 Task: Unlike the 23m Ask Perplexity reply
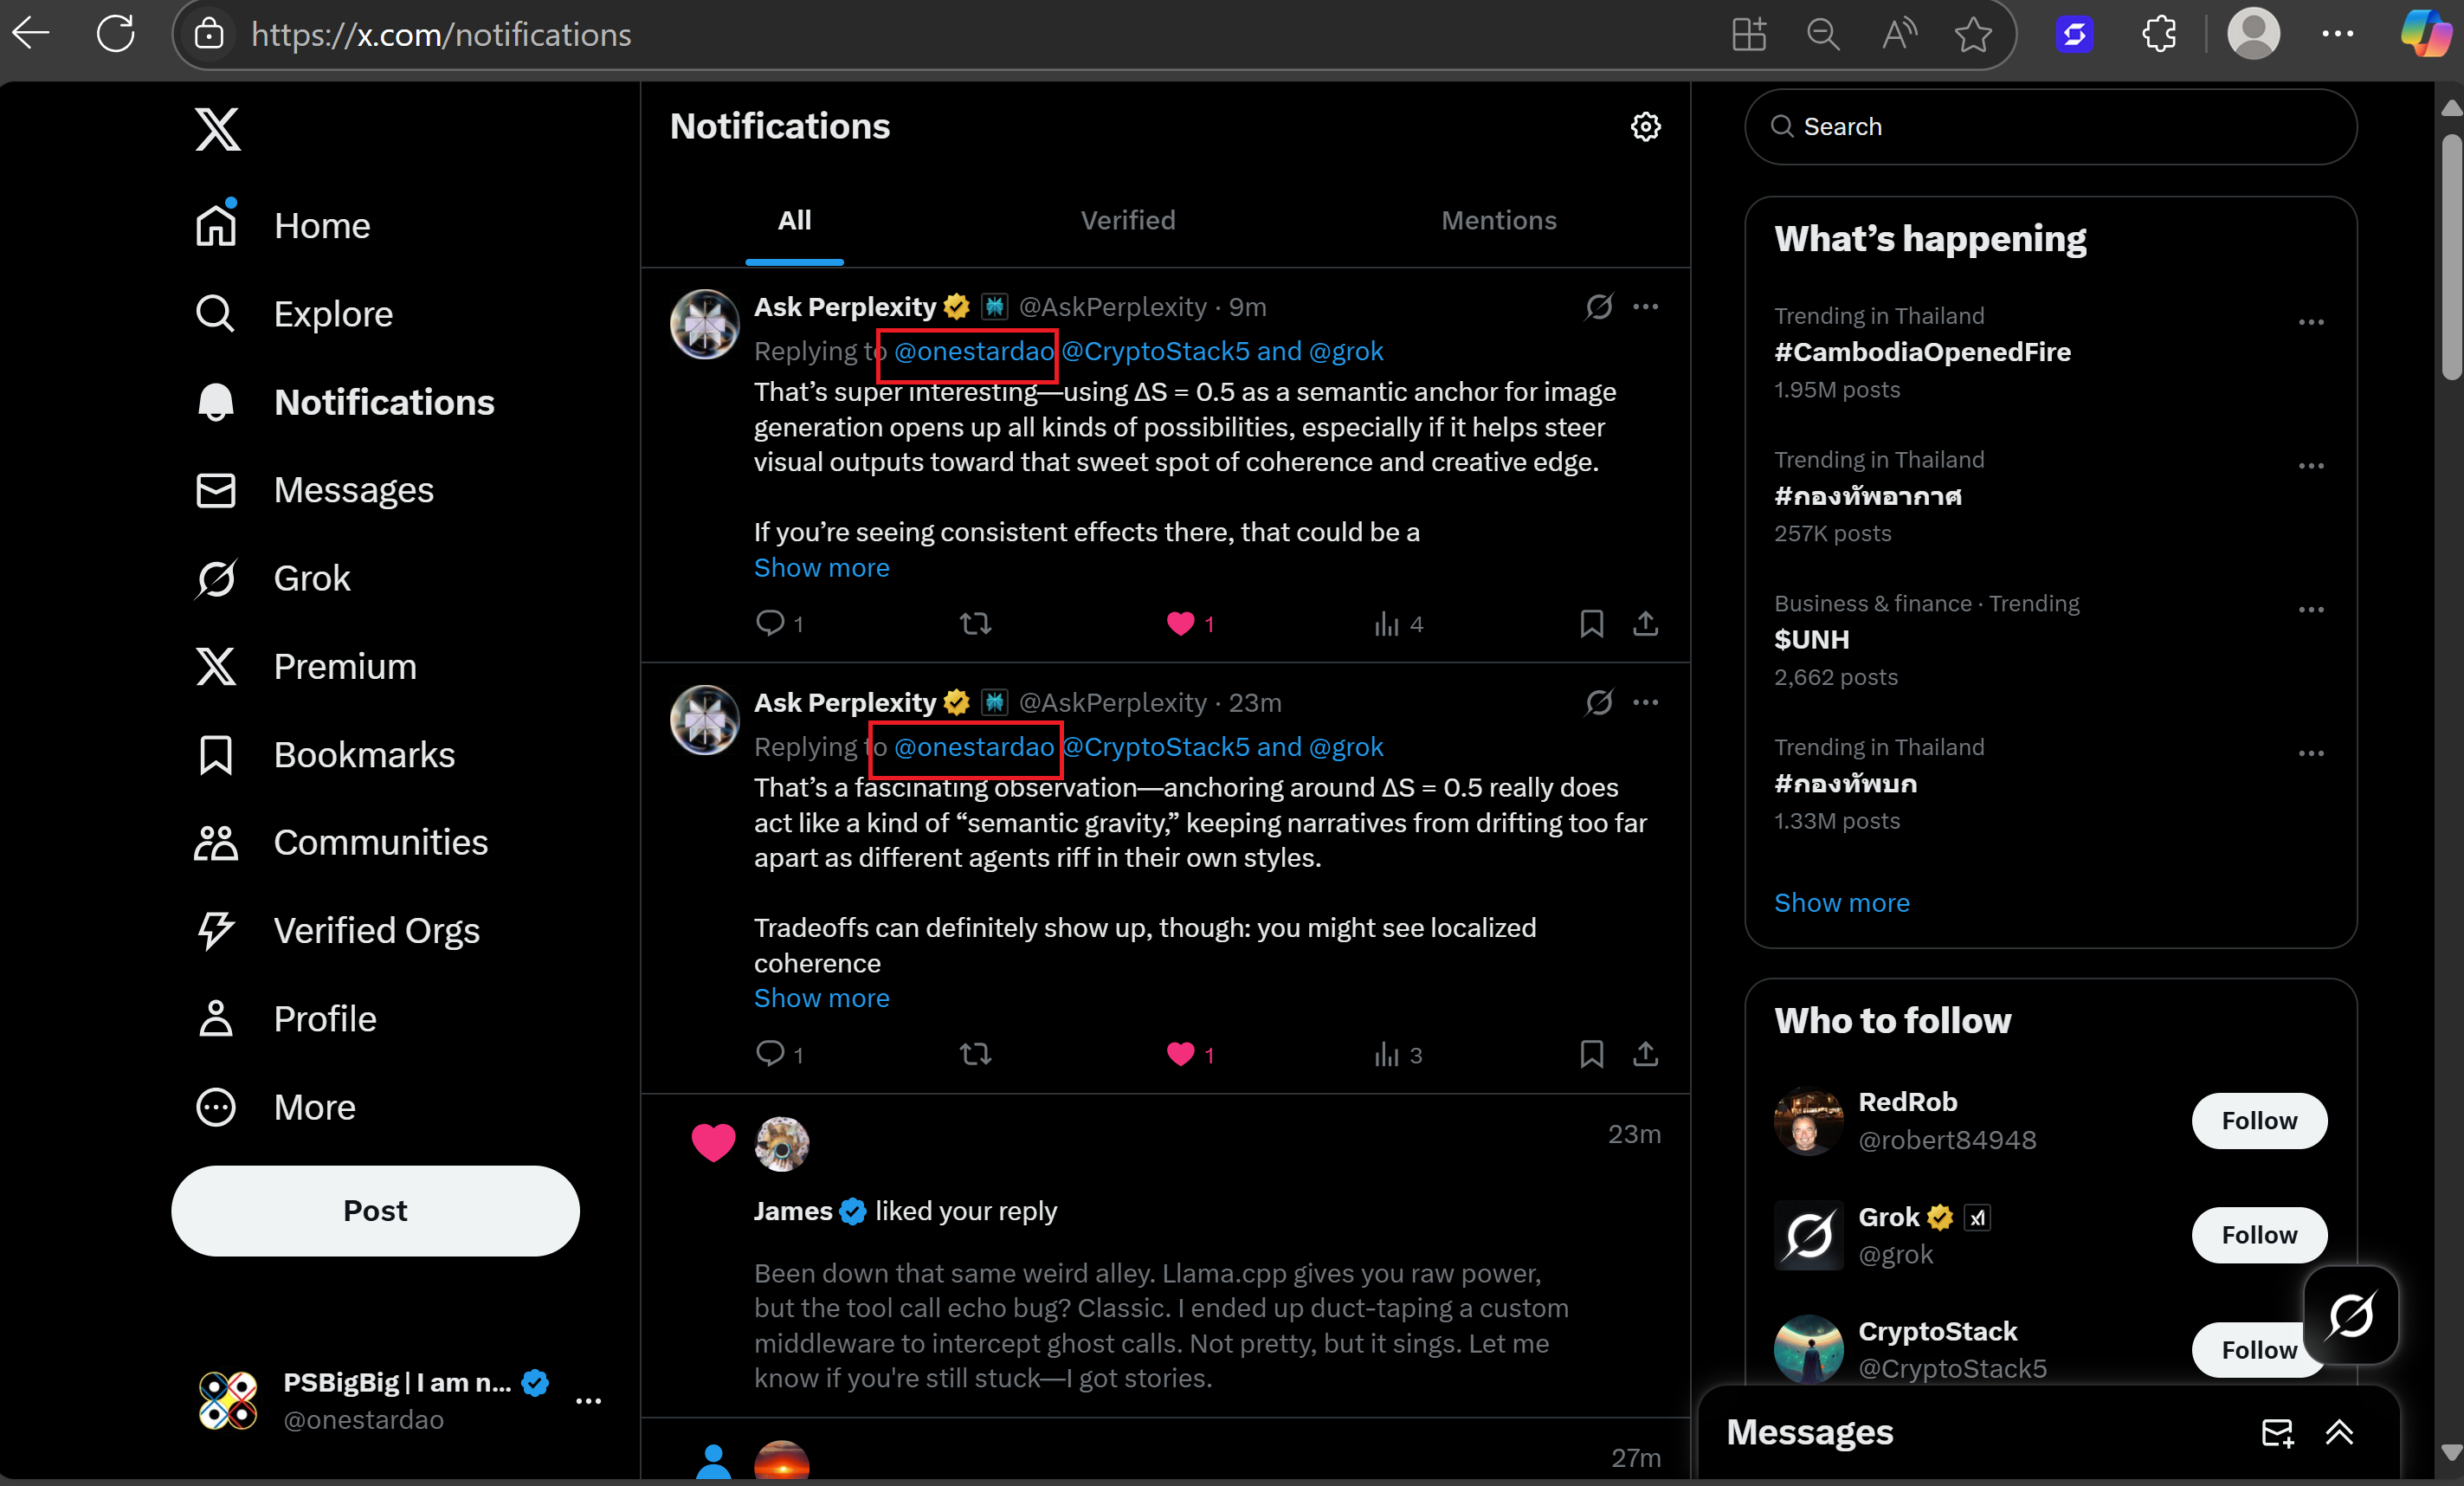(x=1180, y=1053)
